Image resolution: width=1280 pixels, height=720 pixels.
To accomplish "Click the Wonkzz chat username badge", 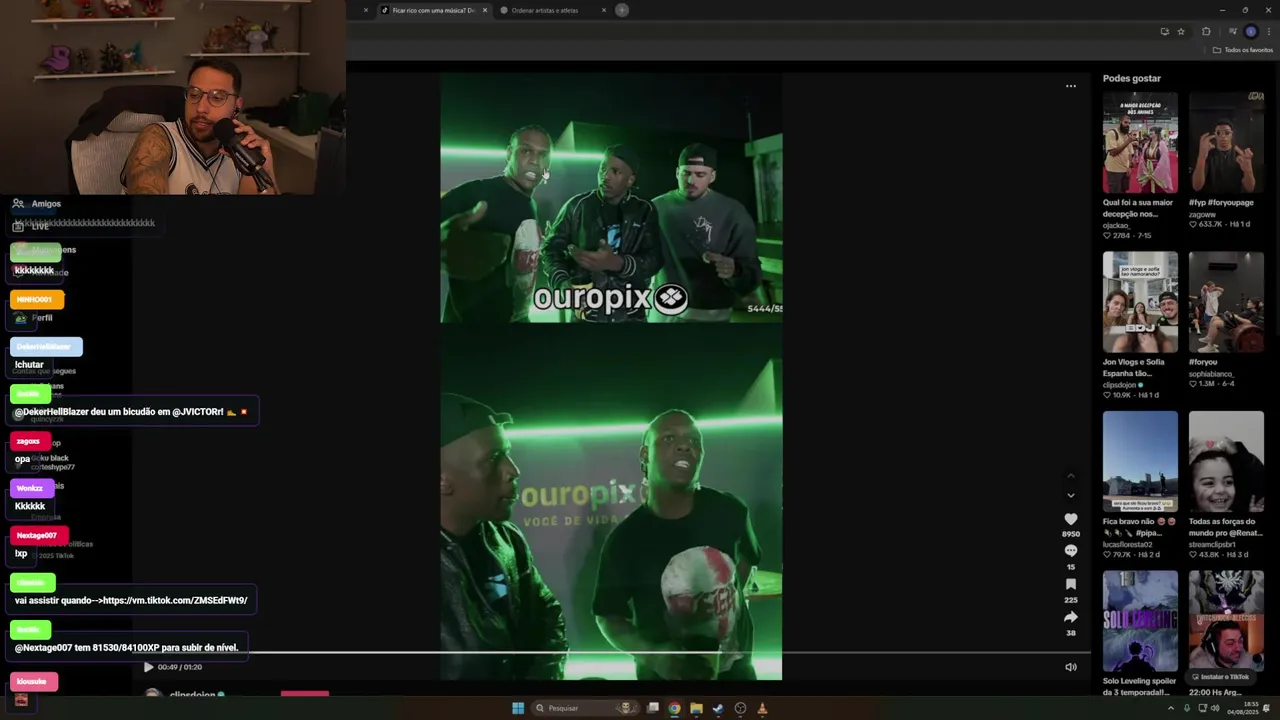I will [31, 488].
